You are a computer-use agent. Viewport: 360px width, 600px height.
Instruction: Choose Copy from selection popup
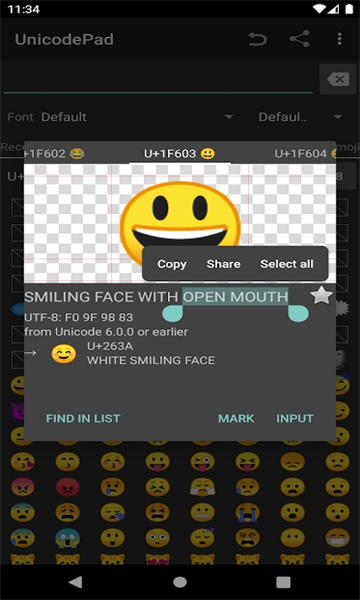click(x=172, y=264)
